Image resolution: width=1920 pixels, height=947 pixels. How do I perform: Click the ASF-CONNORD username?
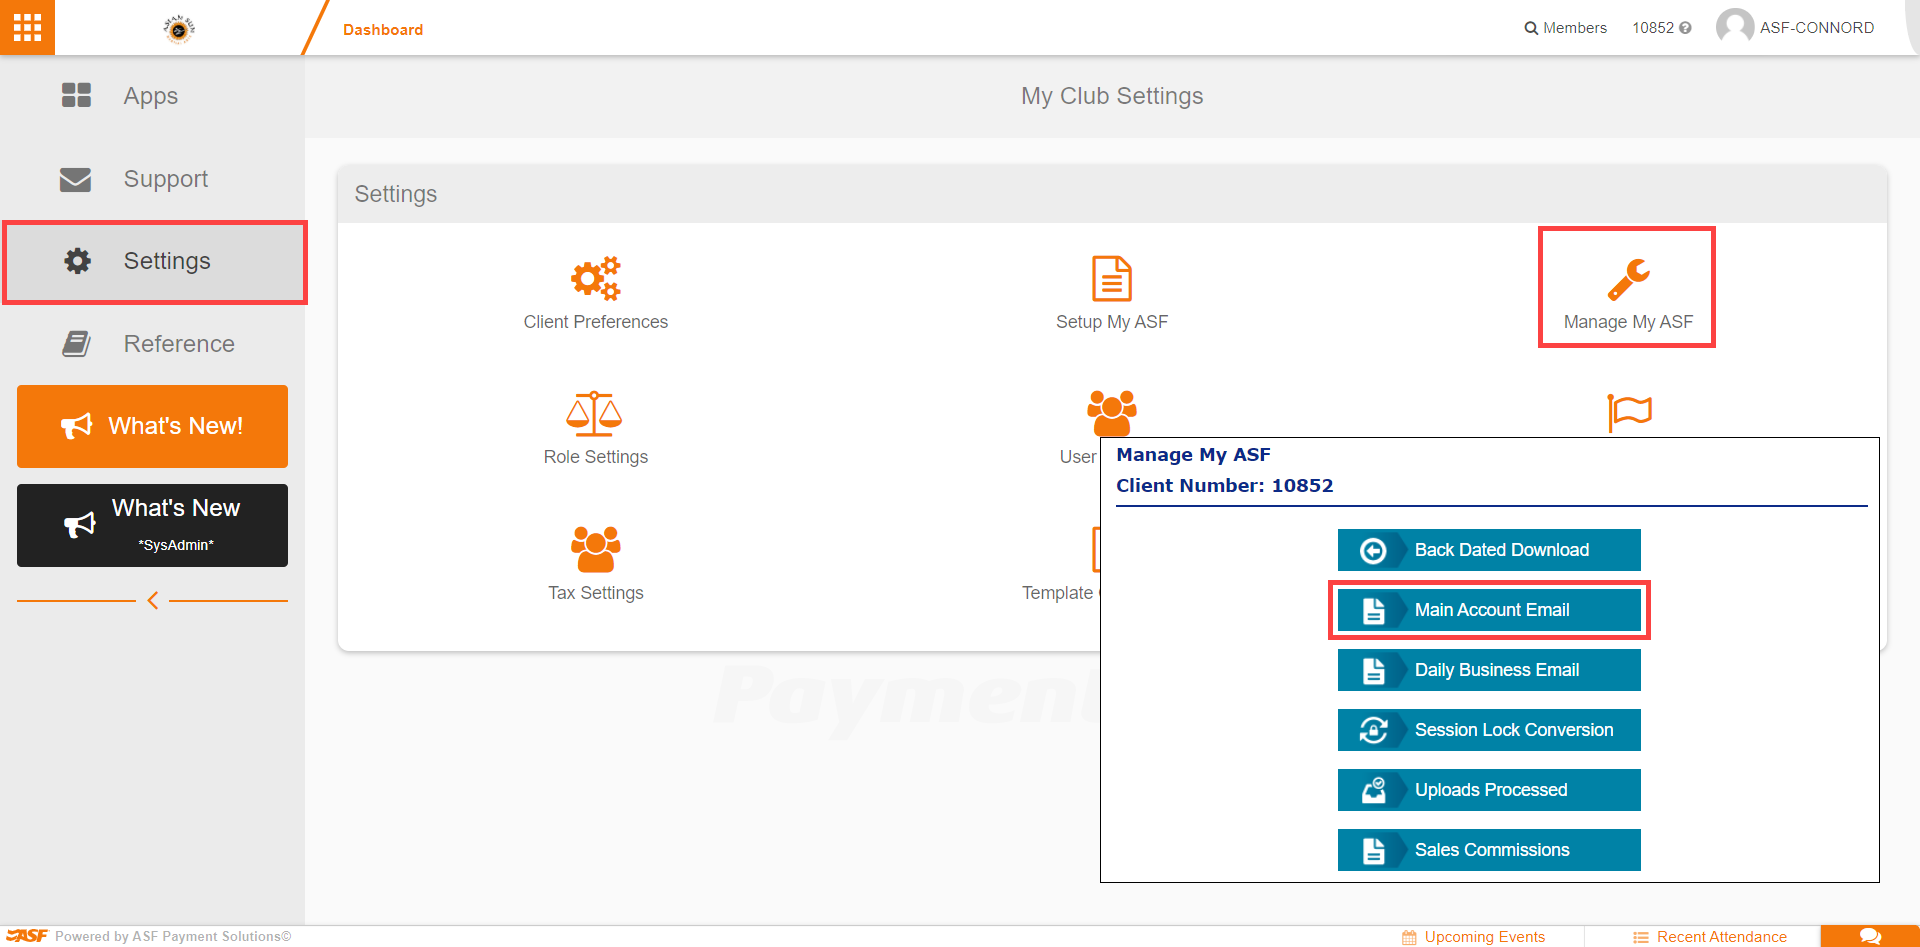pyautogui.click(x=1817, y=28)
